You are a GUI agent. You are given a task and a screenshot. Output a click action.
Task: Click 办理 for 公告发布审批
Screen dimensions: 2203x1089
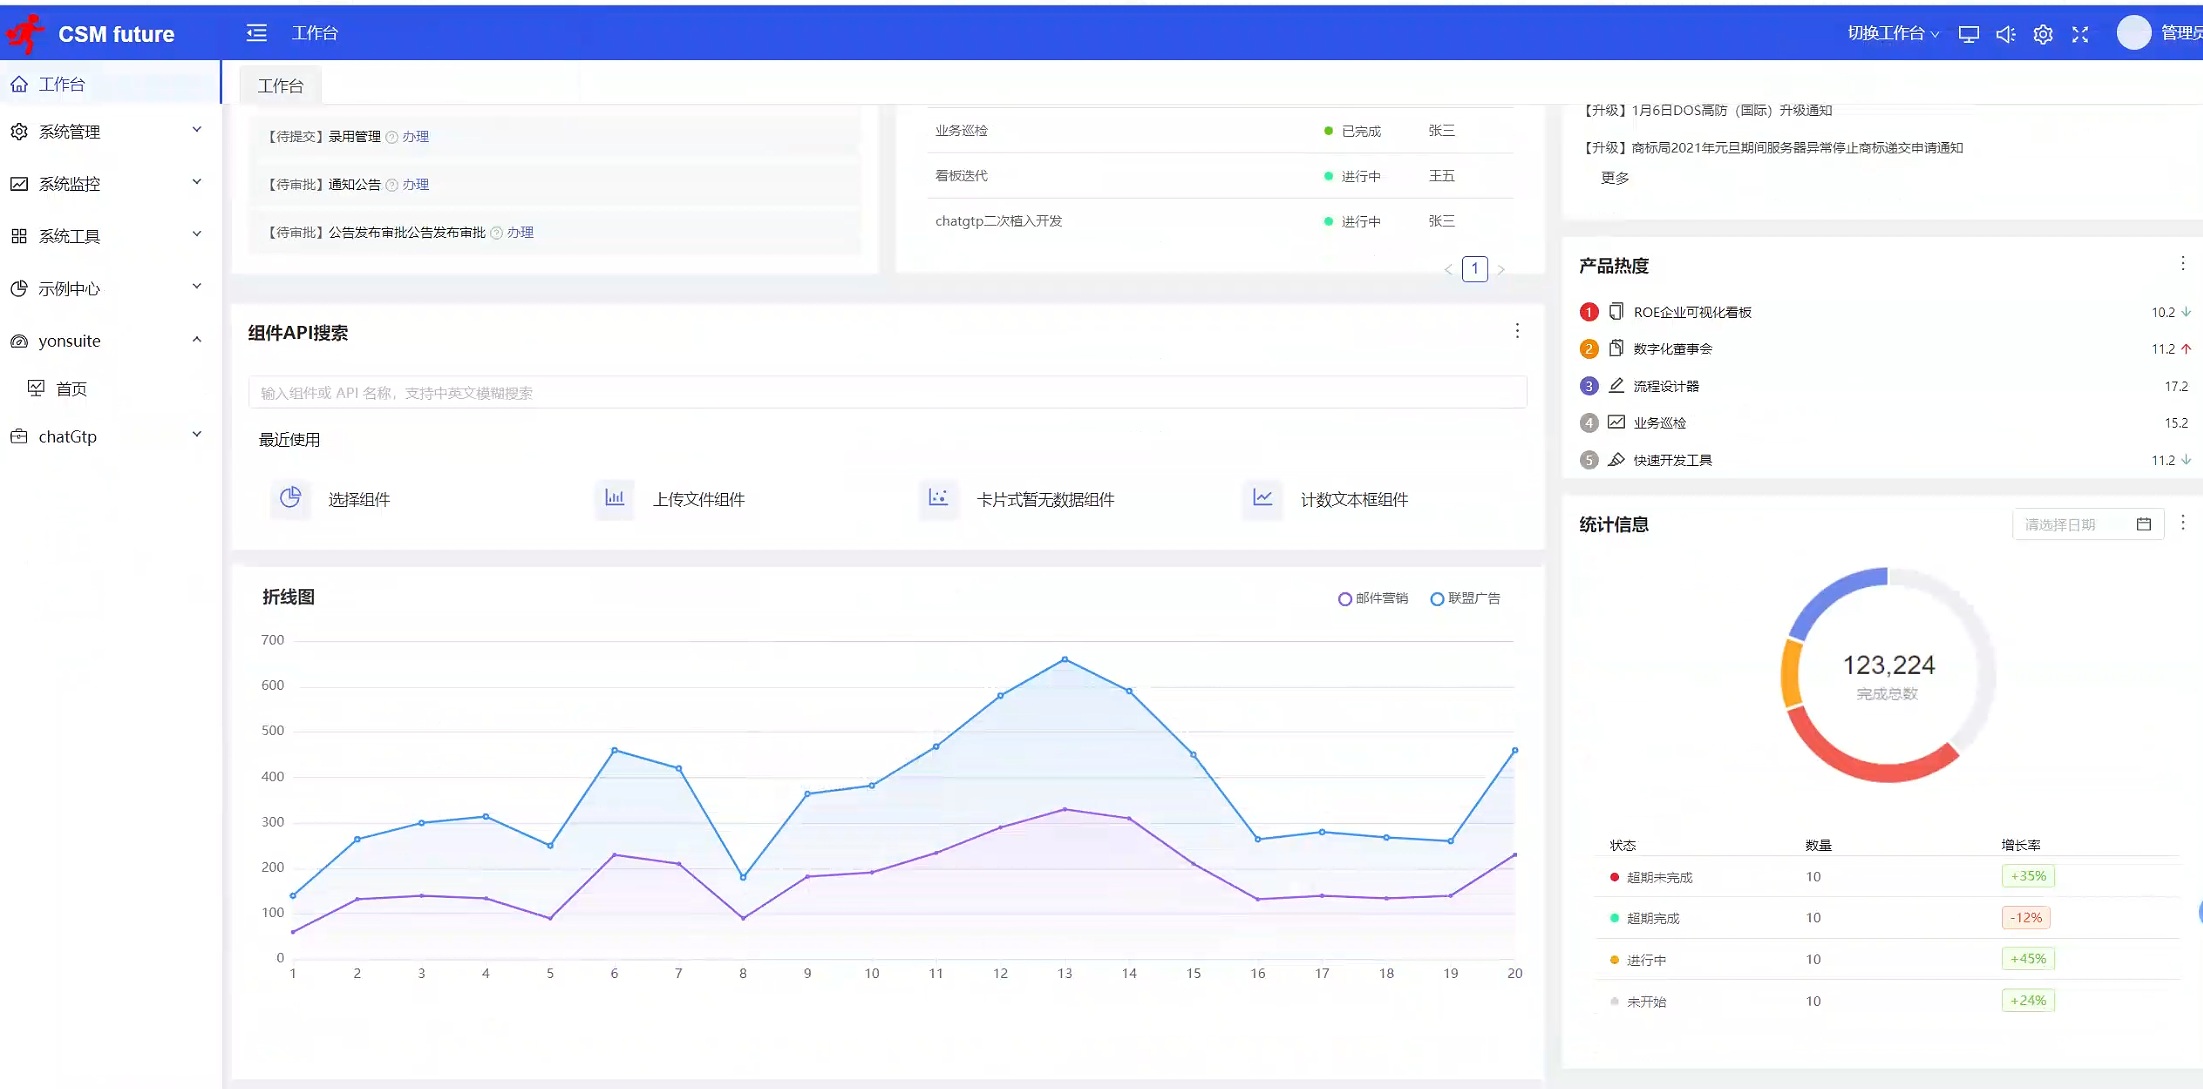coord(520,232)
